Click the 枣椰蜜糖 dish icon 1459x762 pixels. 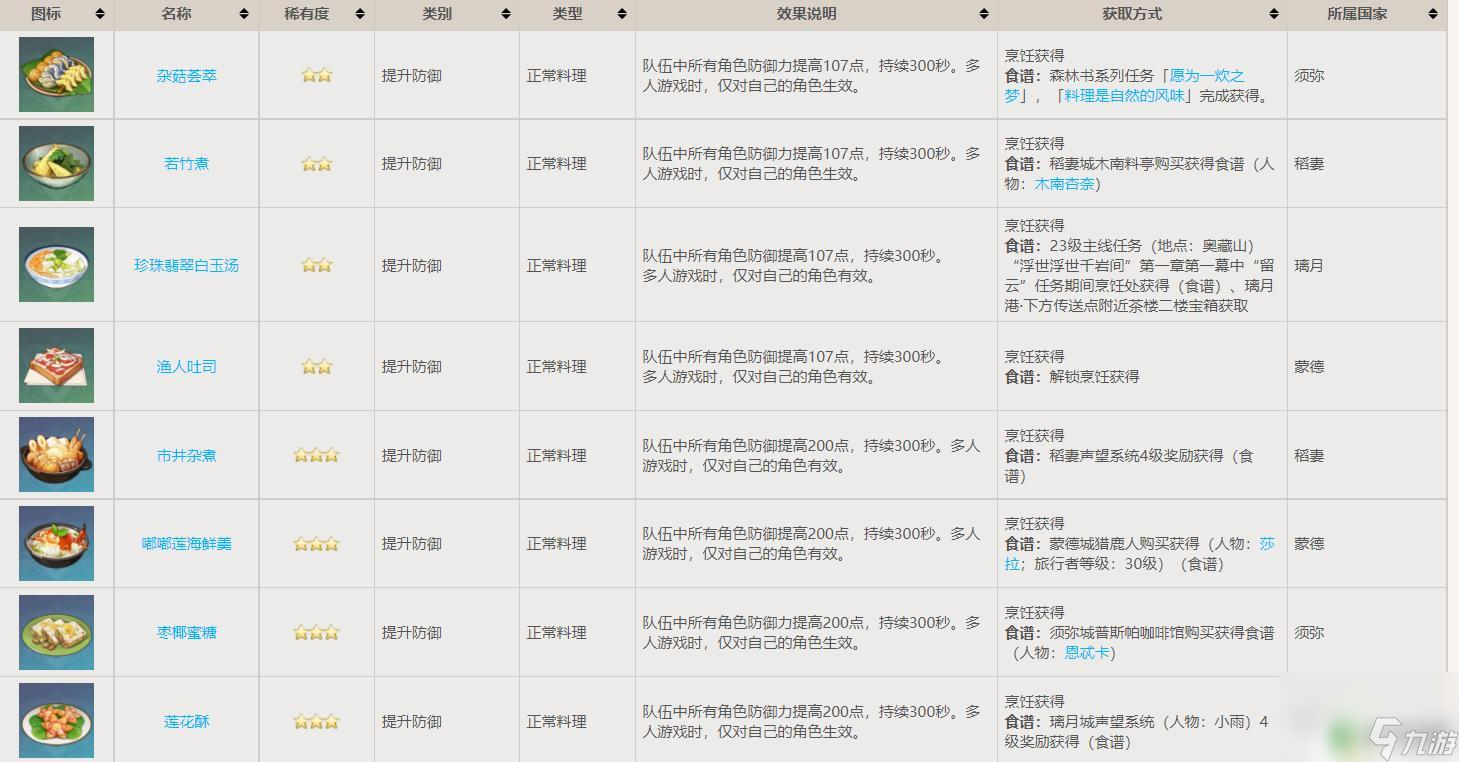pyautogui.click(x=56, y=632)
